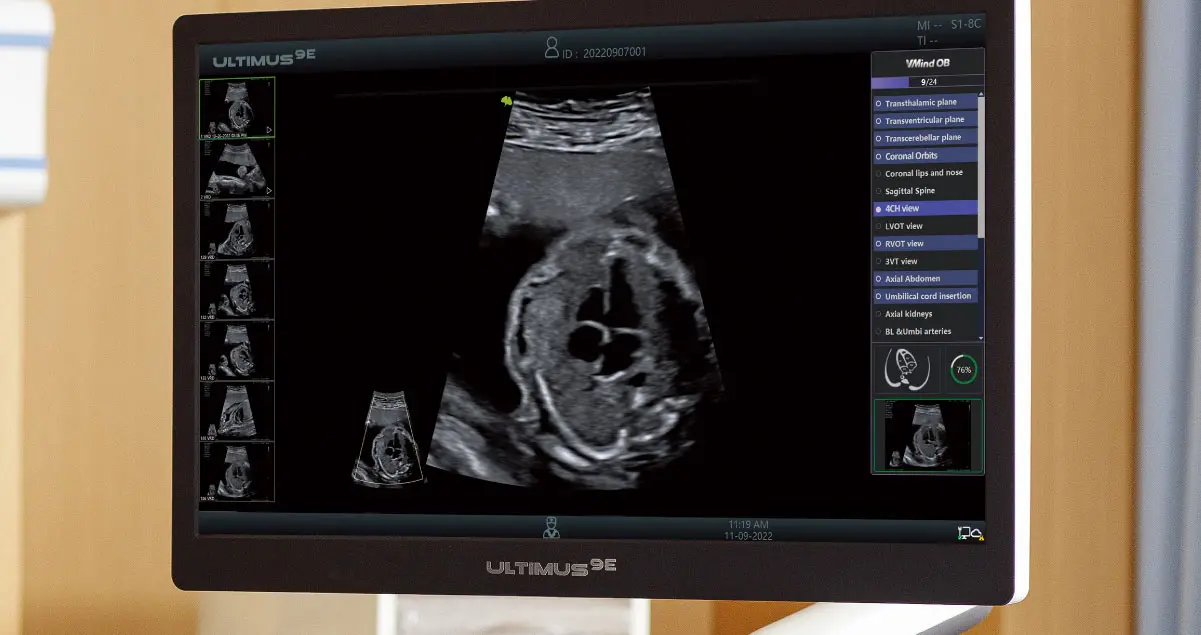Select the first green-highlighted clip thumbnail

click(x=237, y=108)
